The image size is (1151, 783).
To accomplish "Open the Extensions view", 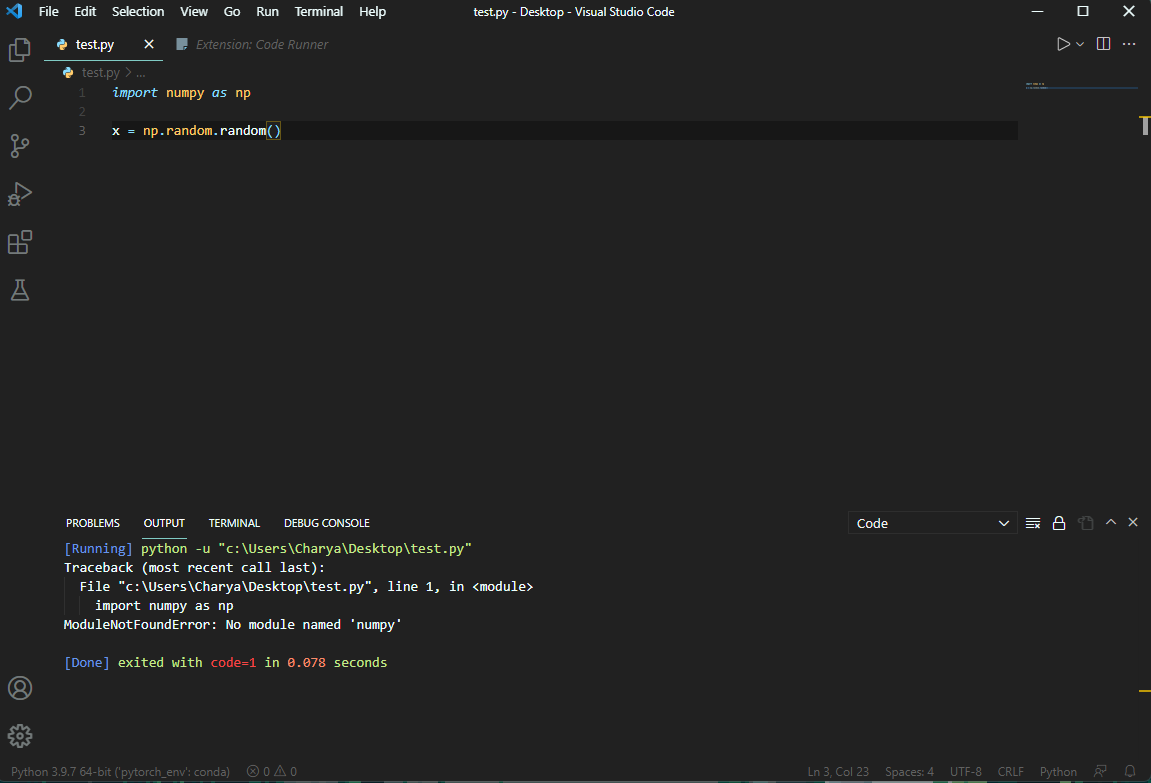I will (20, 242).
